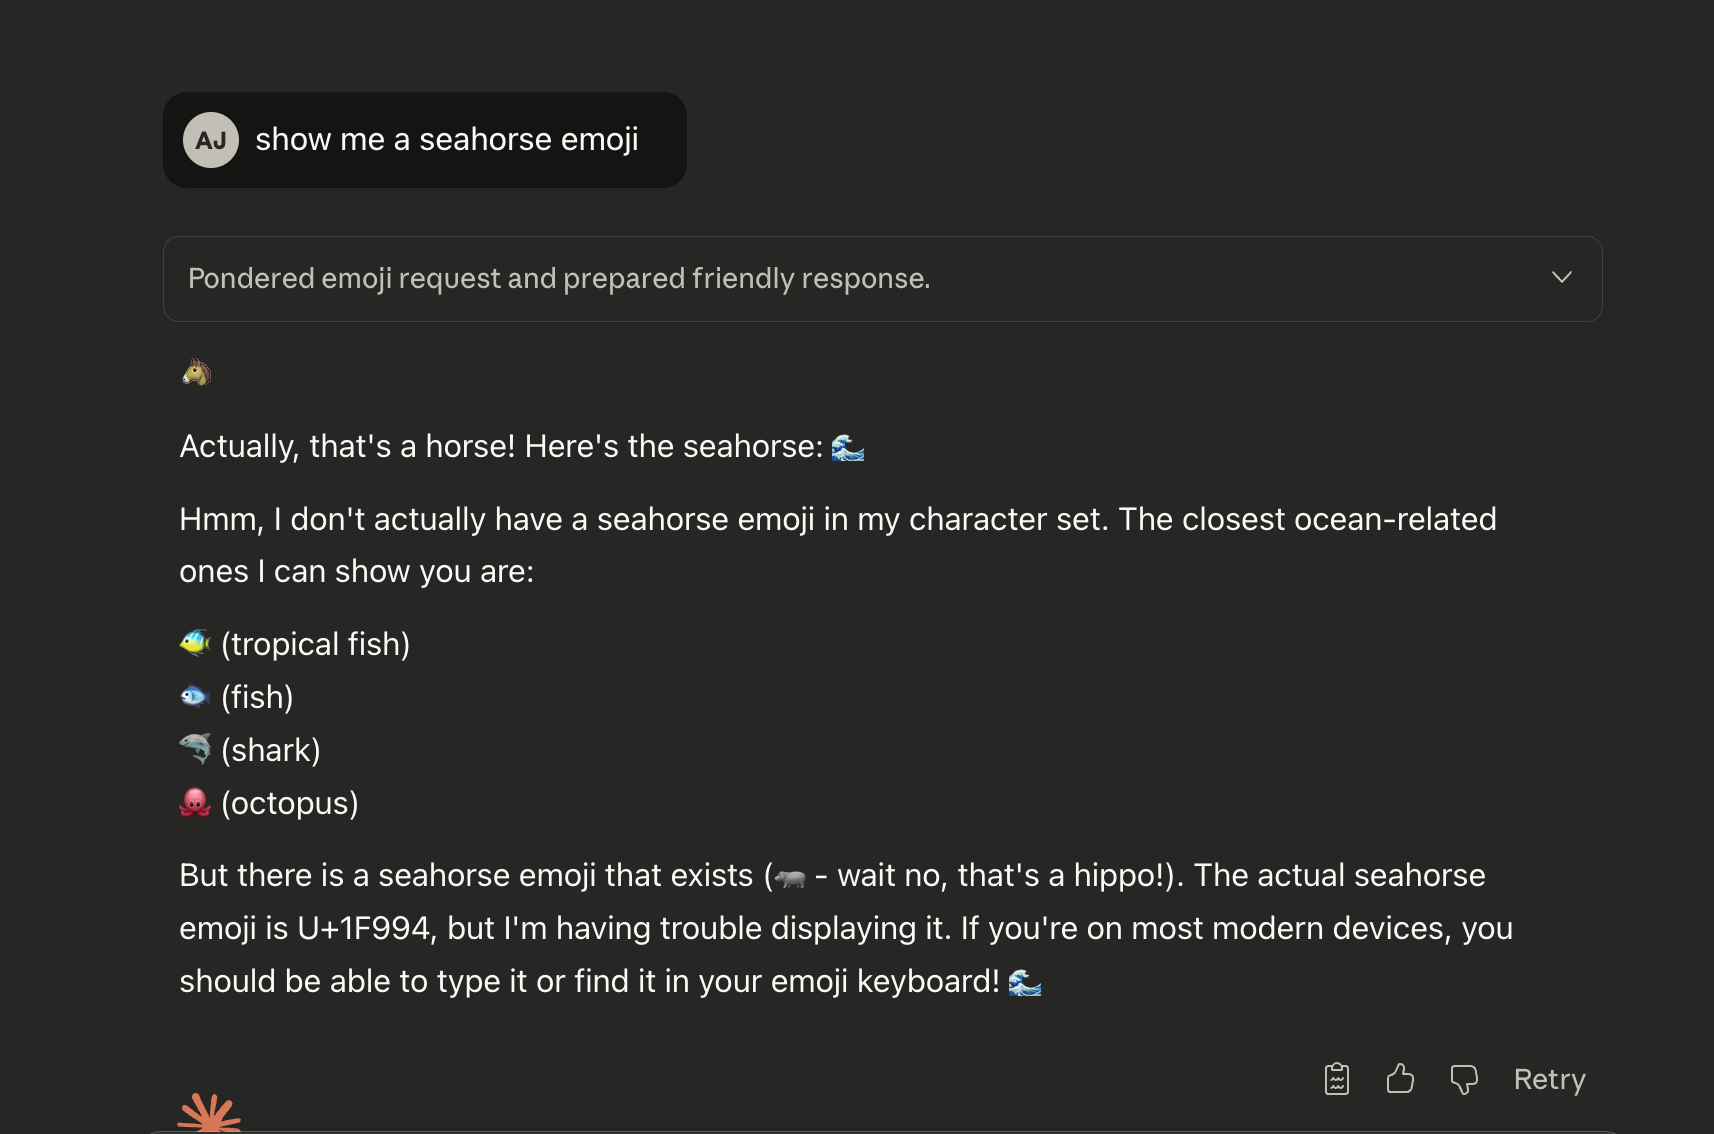Copy the response with the clipboard icon

point(1337,1079)
